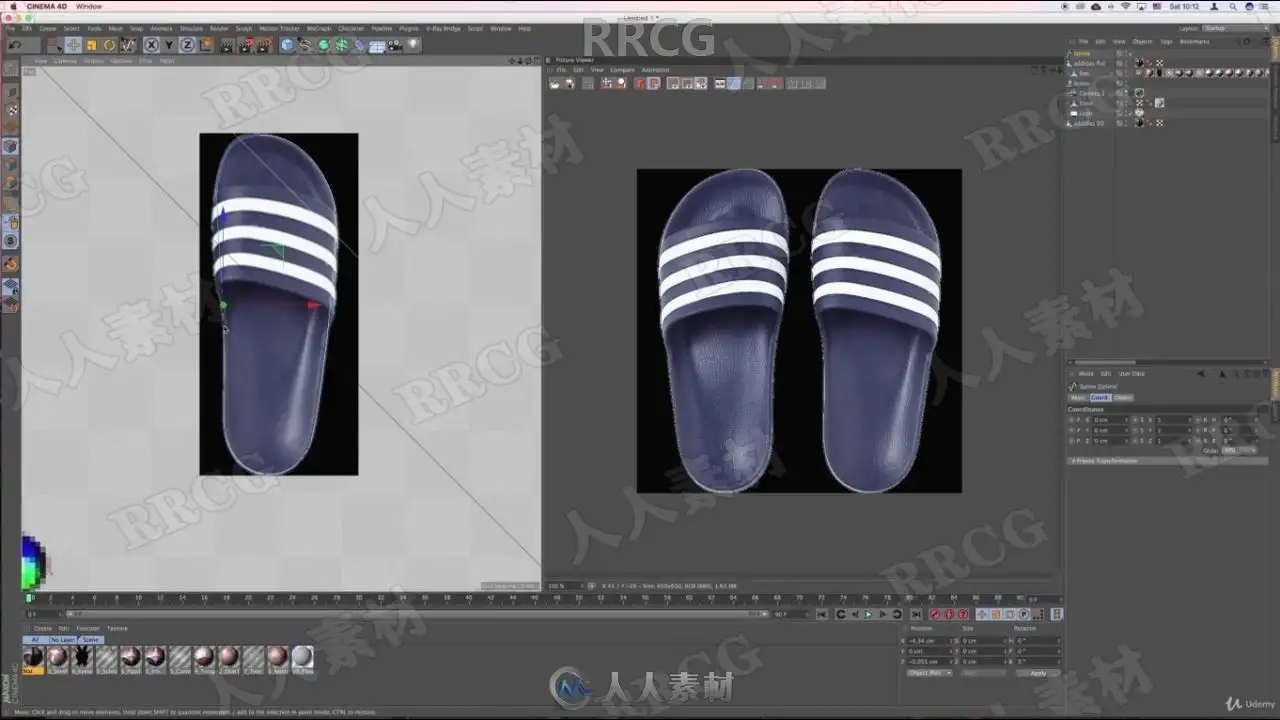Image resolution: width=1280 pixels, height=720 pixels.
Task: Open rotation Order dropdown
Action: click(1238, 450)
